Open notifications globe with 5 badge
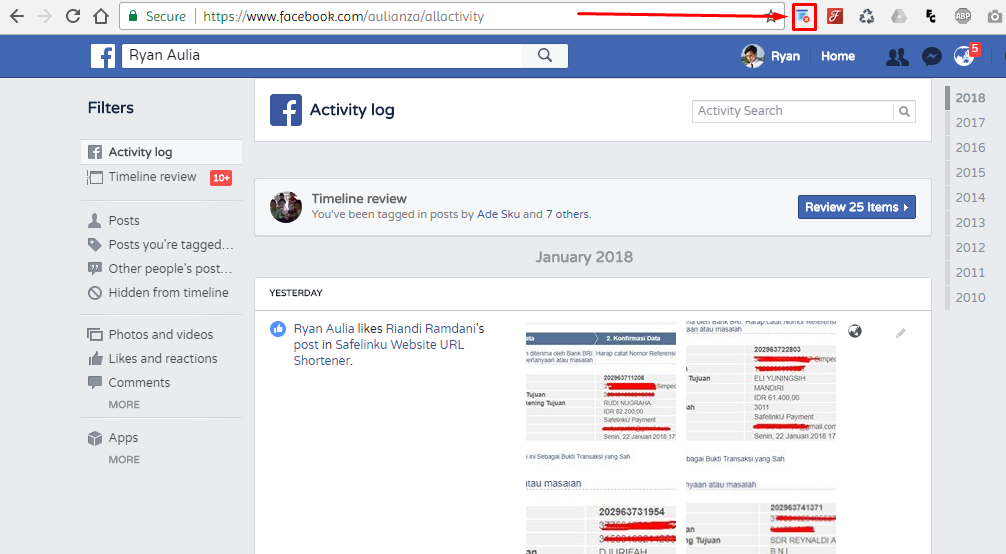 point(964,56)
